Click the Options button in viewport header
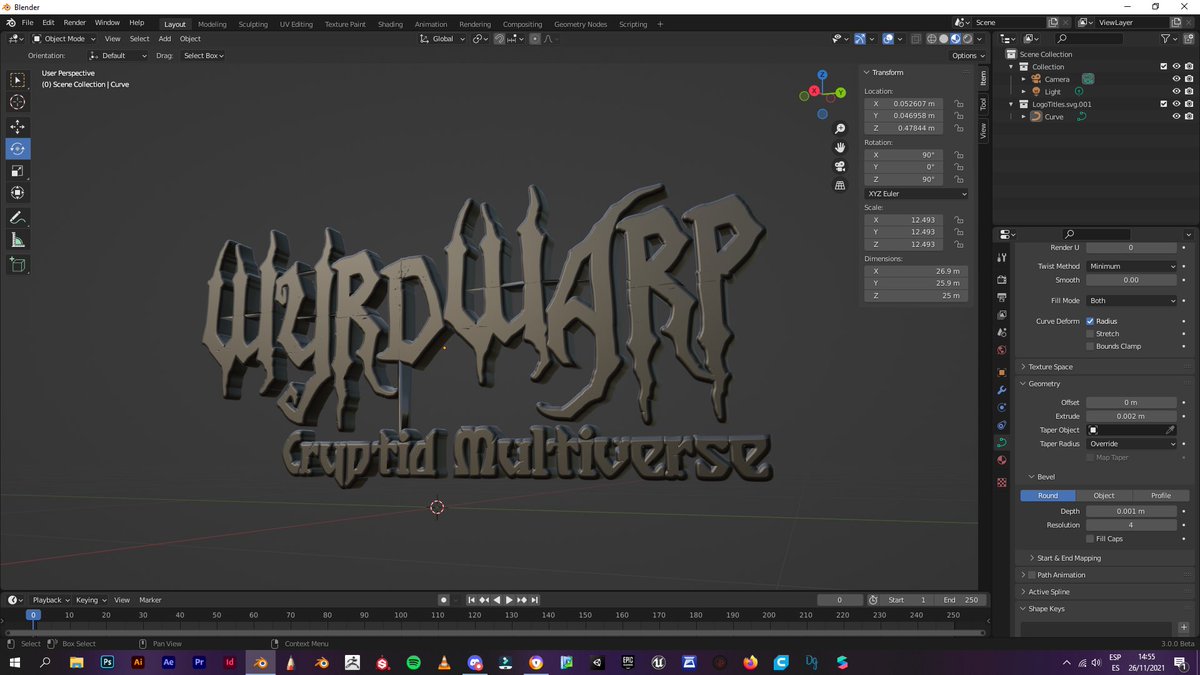The width and height of the screenshot is (1200, 675). pos(967,56)
